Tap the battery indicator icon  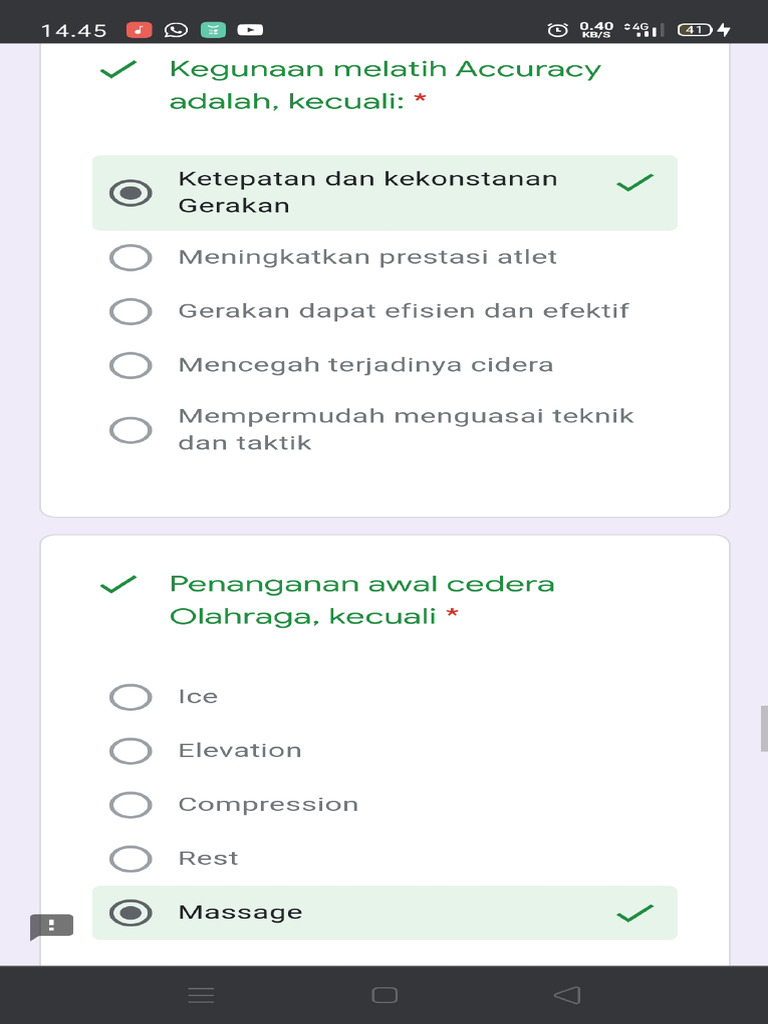click(x=696, y=30)
